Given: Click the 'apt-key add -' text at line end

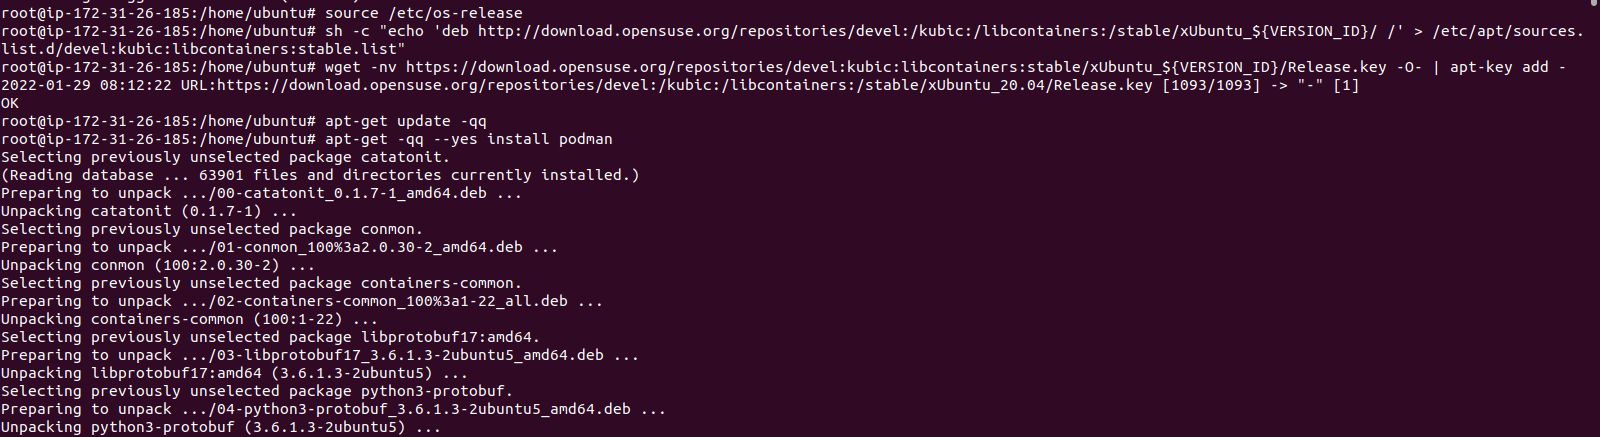Looking at the screenshot, I should tap(1508, 67).
